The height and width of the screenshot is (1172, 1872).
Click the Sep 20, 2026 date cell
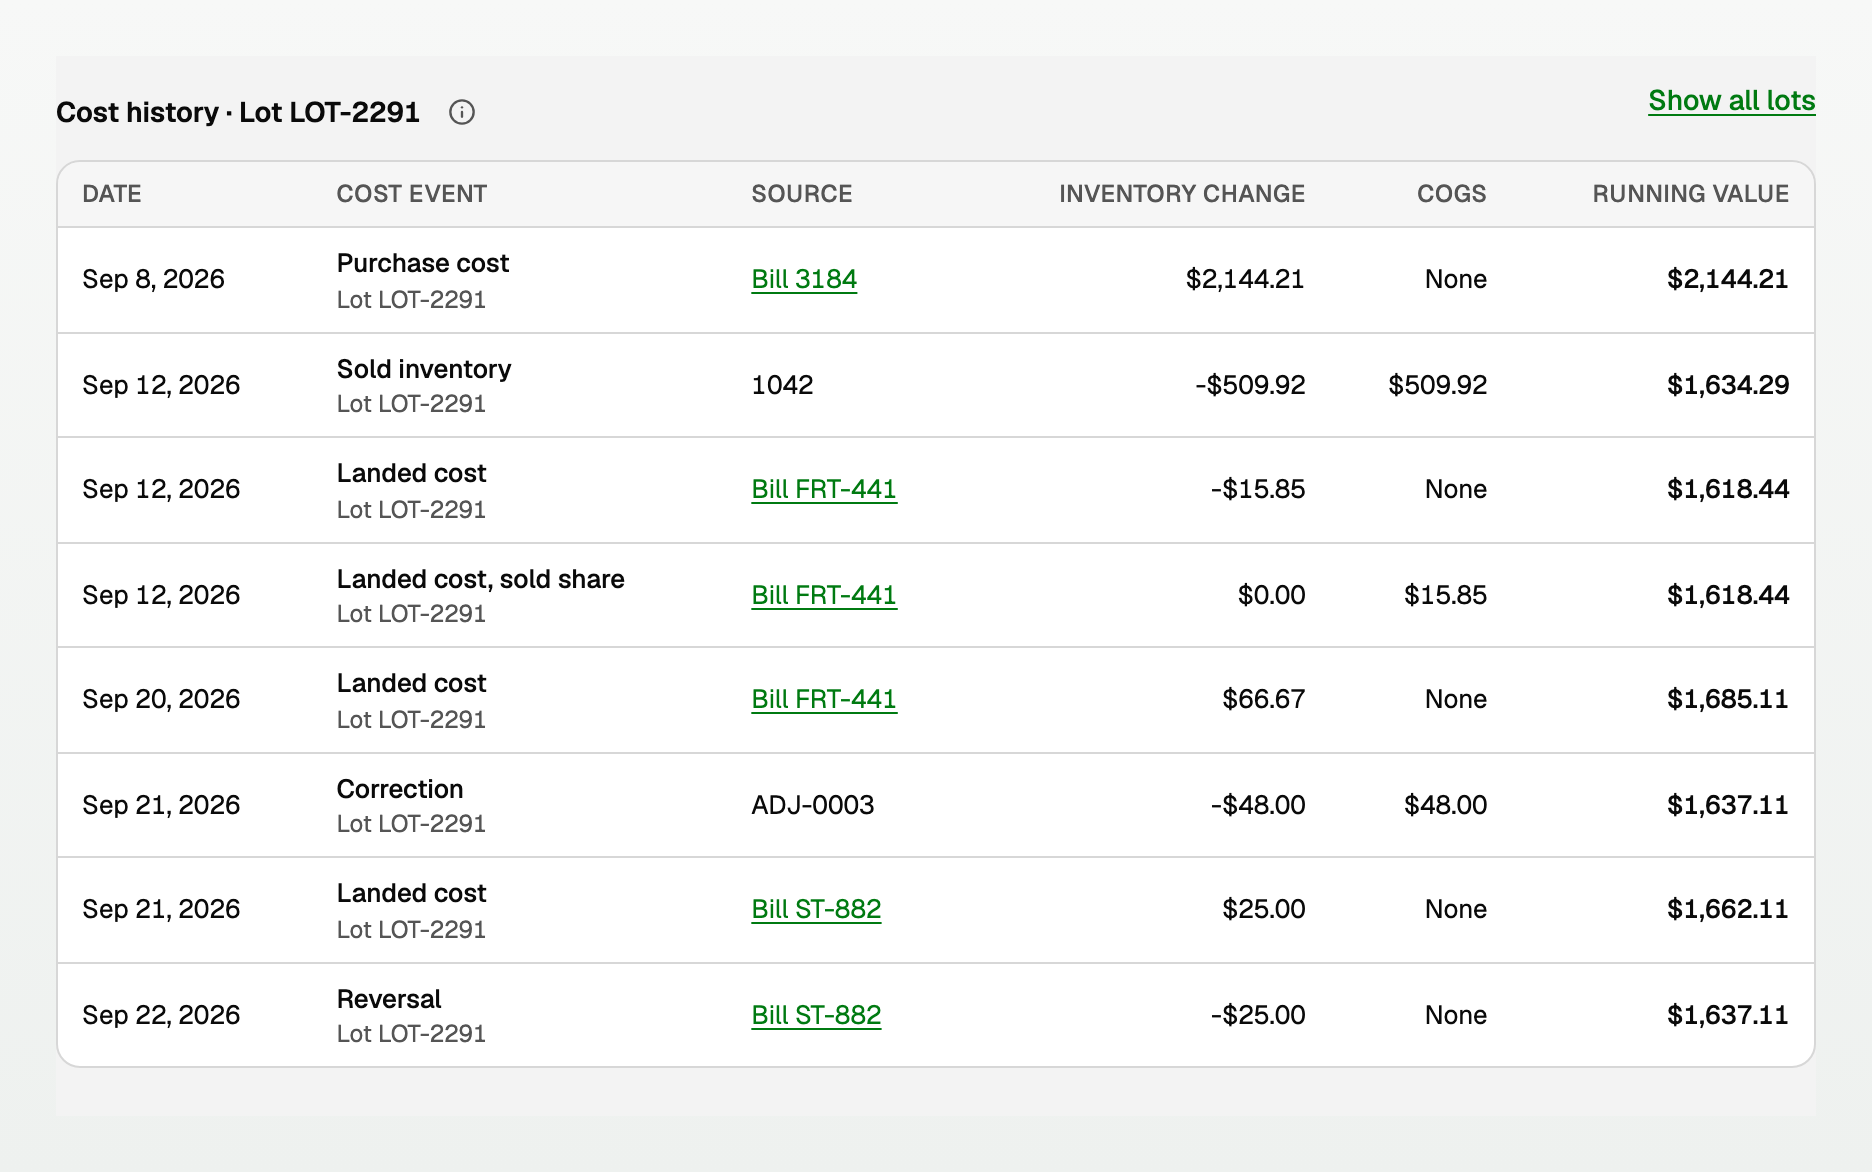tap(161, 699)
